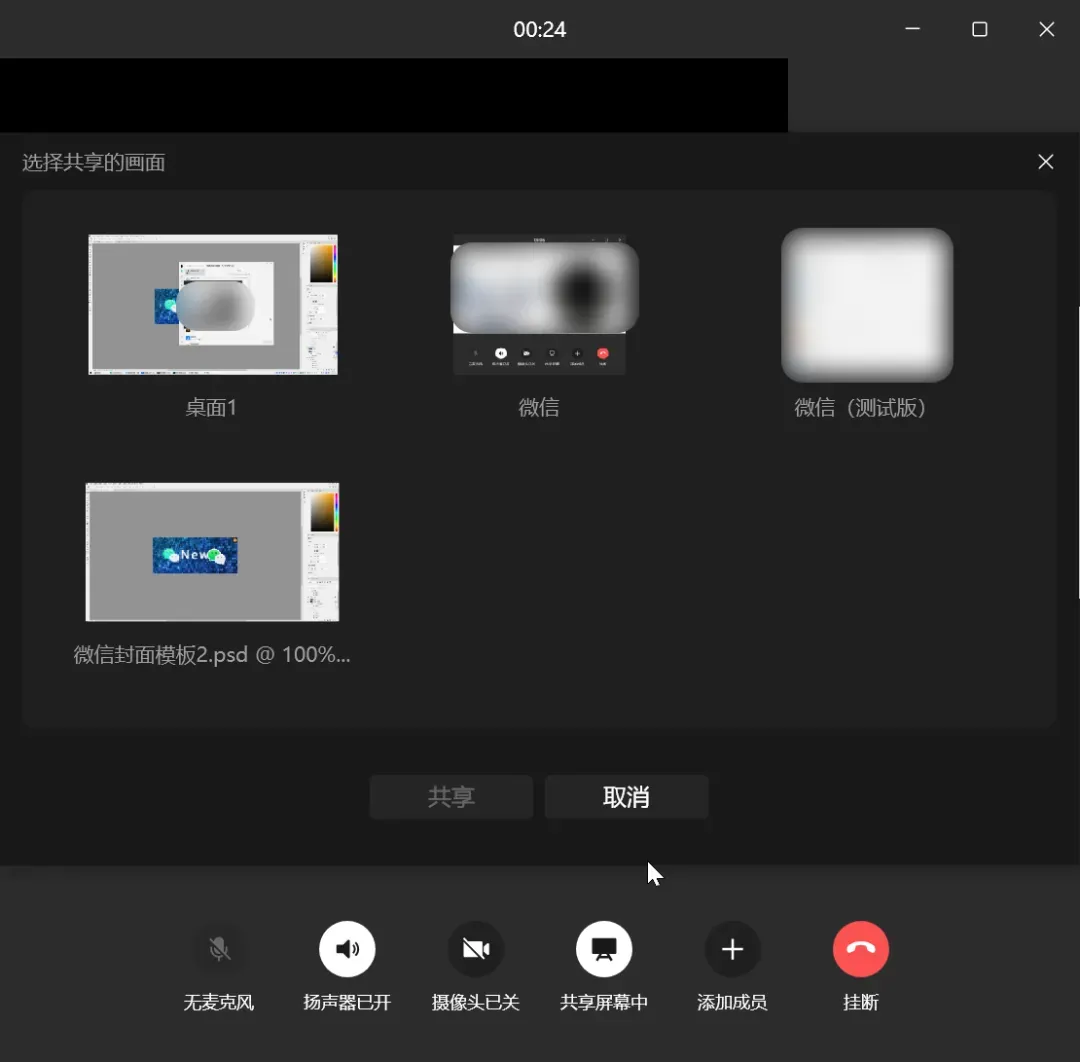The image size is (1080, 1062).
Task: Click the 微信（测试版）label
Action: (x=860, y=408)
